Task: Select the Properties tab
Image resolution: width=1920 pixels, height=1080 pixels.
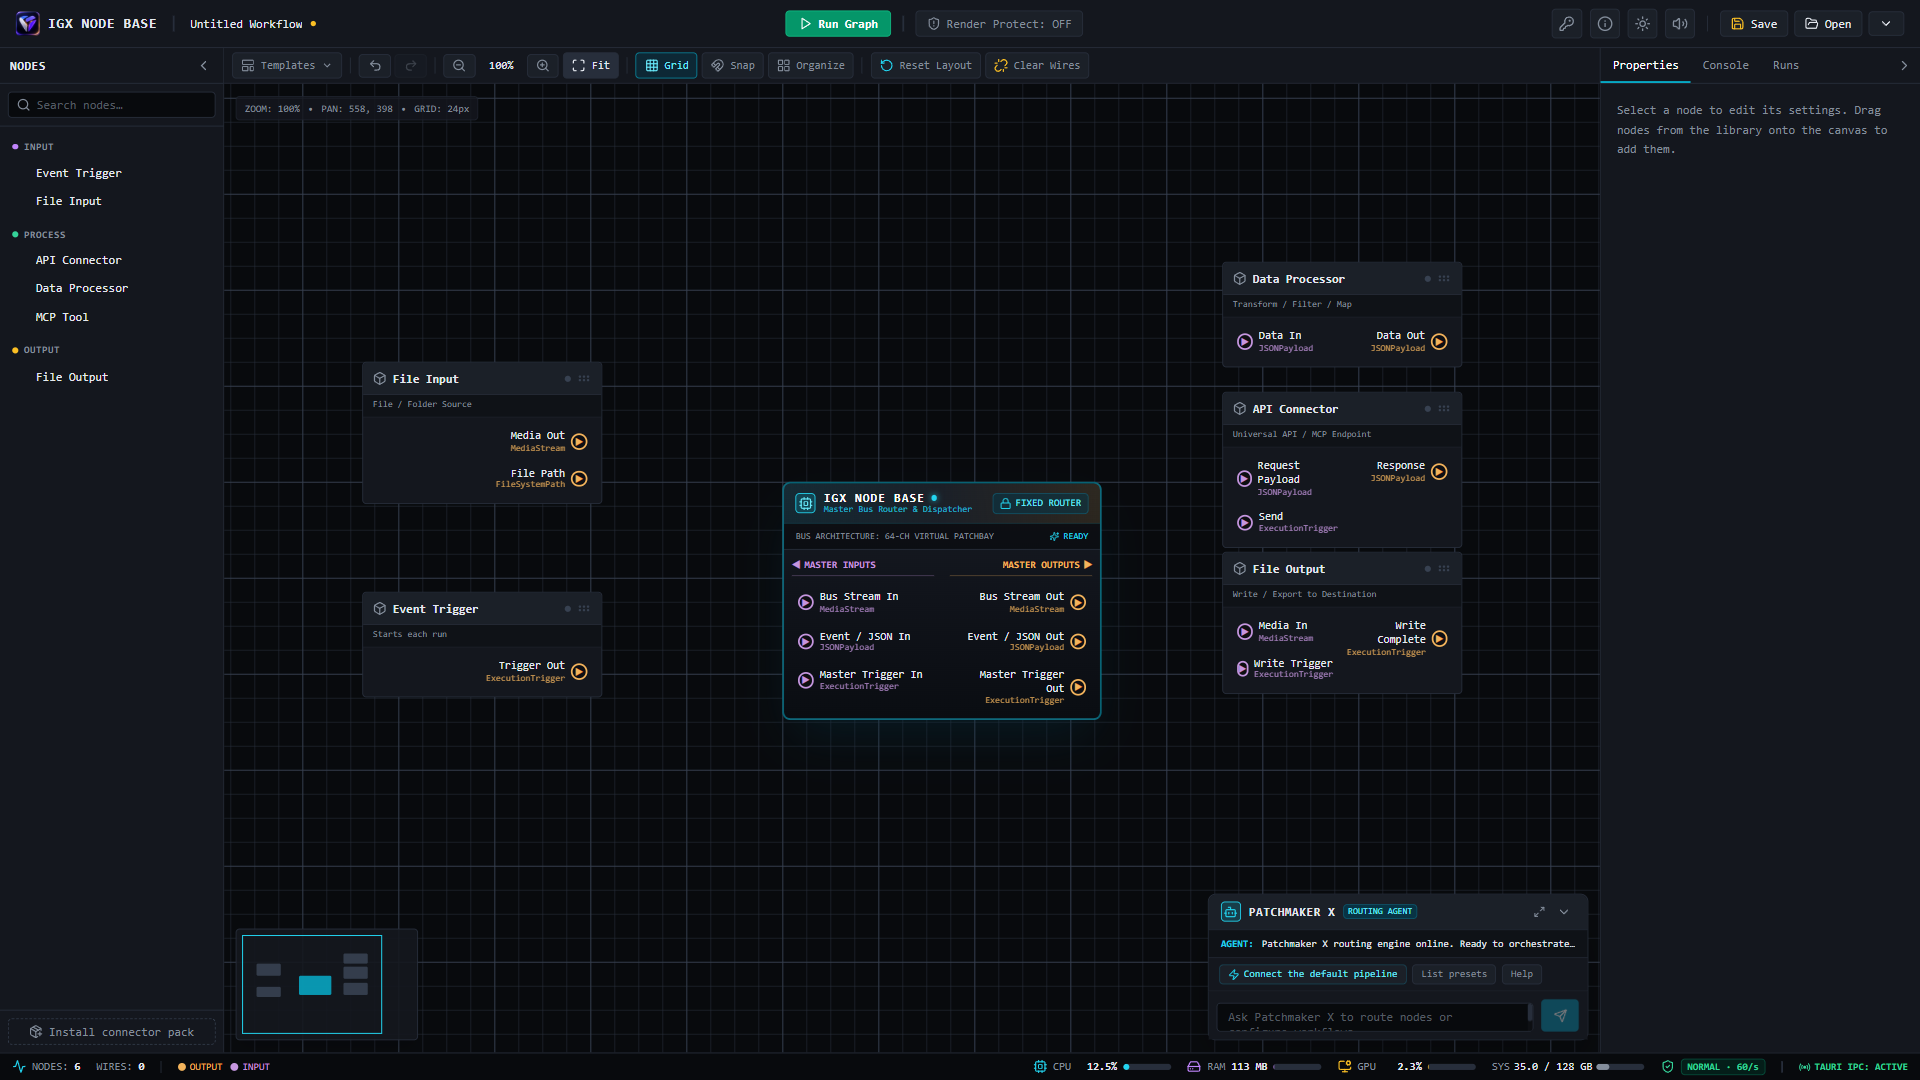Action: point(1646,66)
